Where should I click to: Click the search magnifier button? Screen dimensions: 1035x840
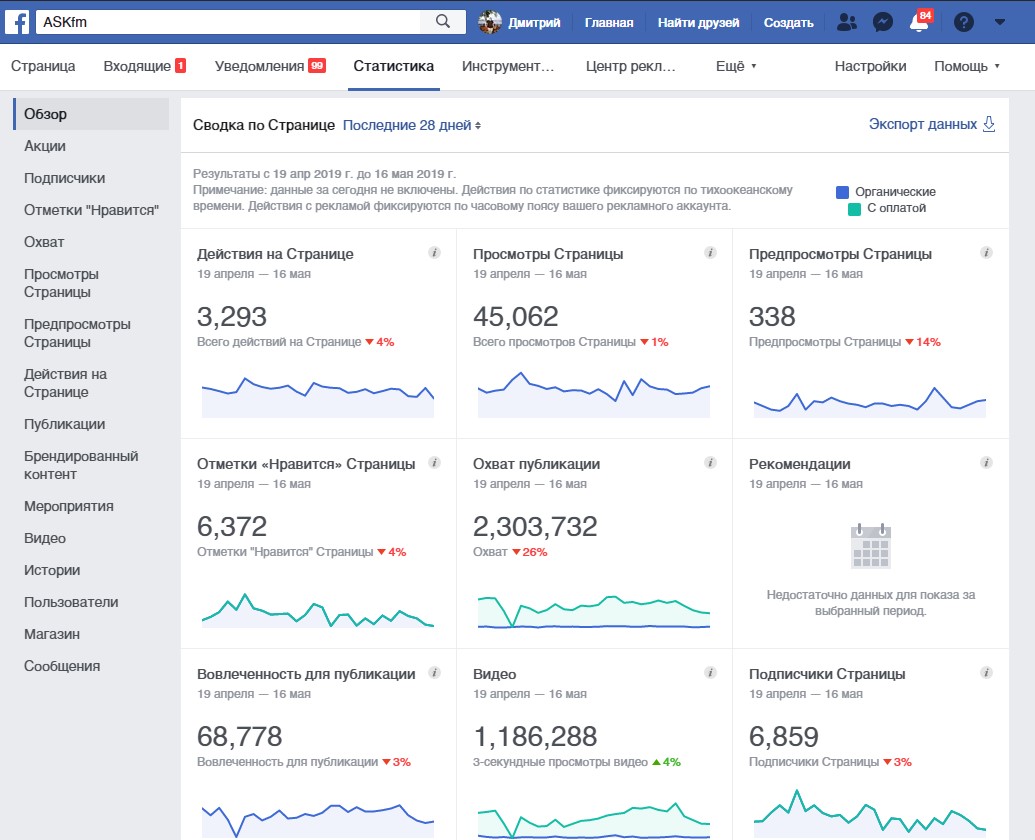tap(443, 22)
